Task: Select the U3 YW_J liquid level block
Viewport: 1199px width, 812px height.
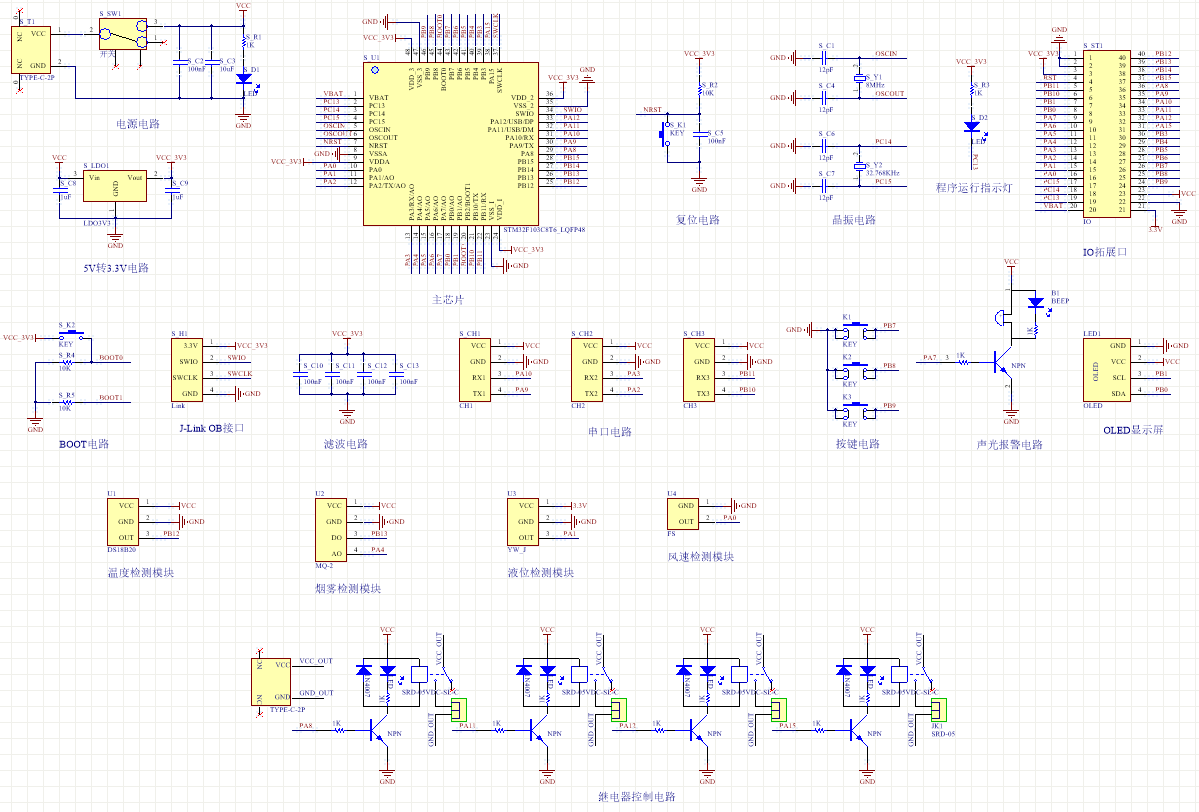Action: [523, 522]
